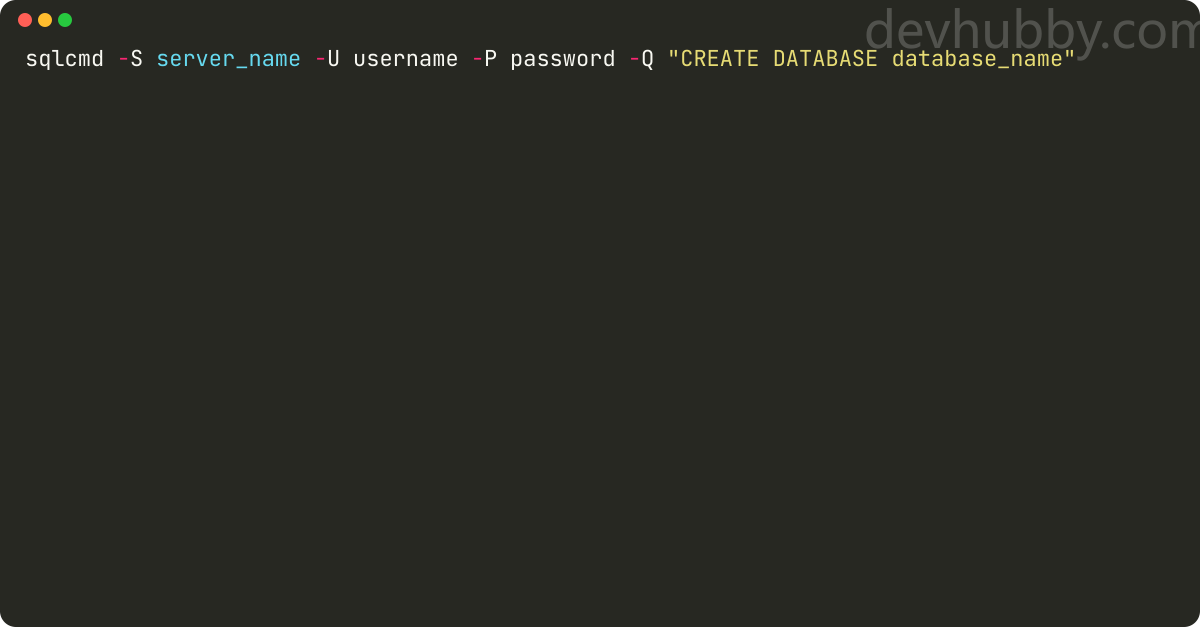
Task: Click the word DATABASE in the query
Action: point(825,59)
